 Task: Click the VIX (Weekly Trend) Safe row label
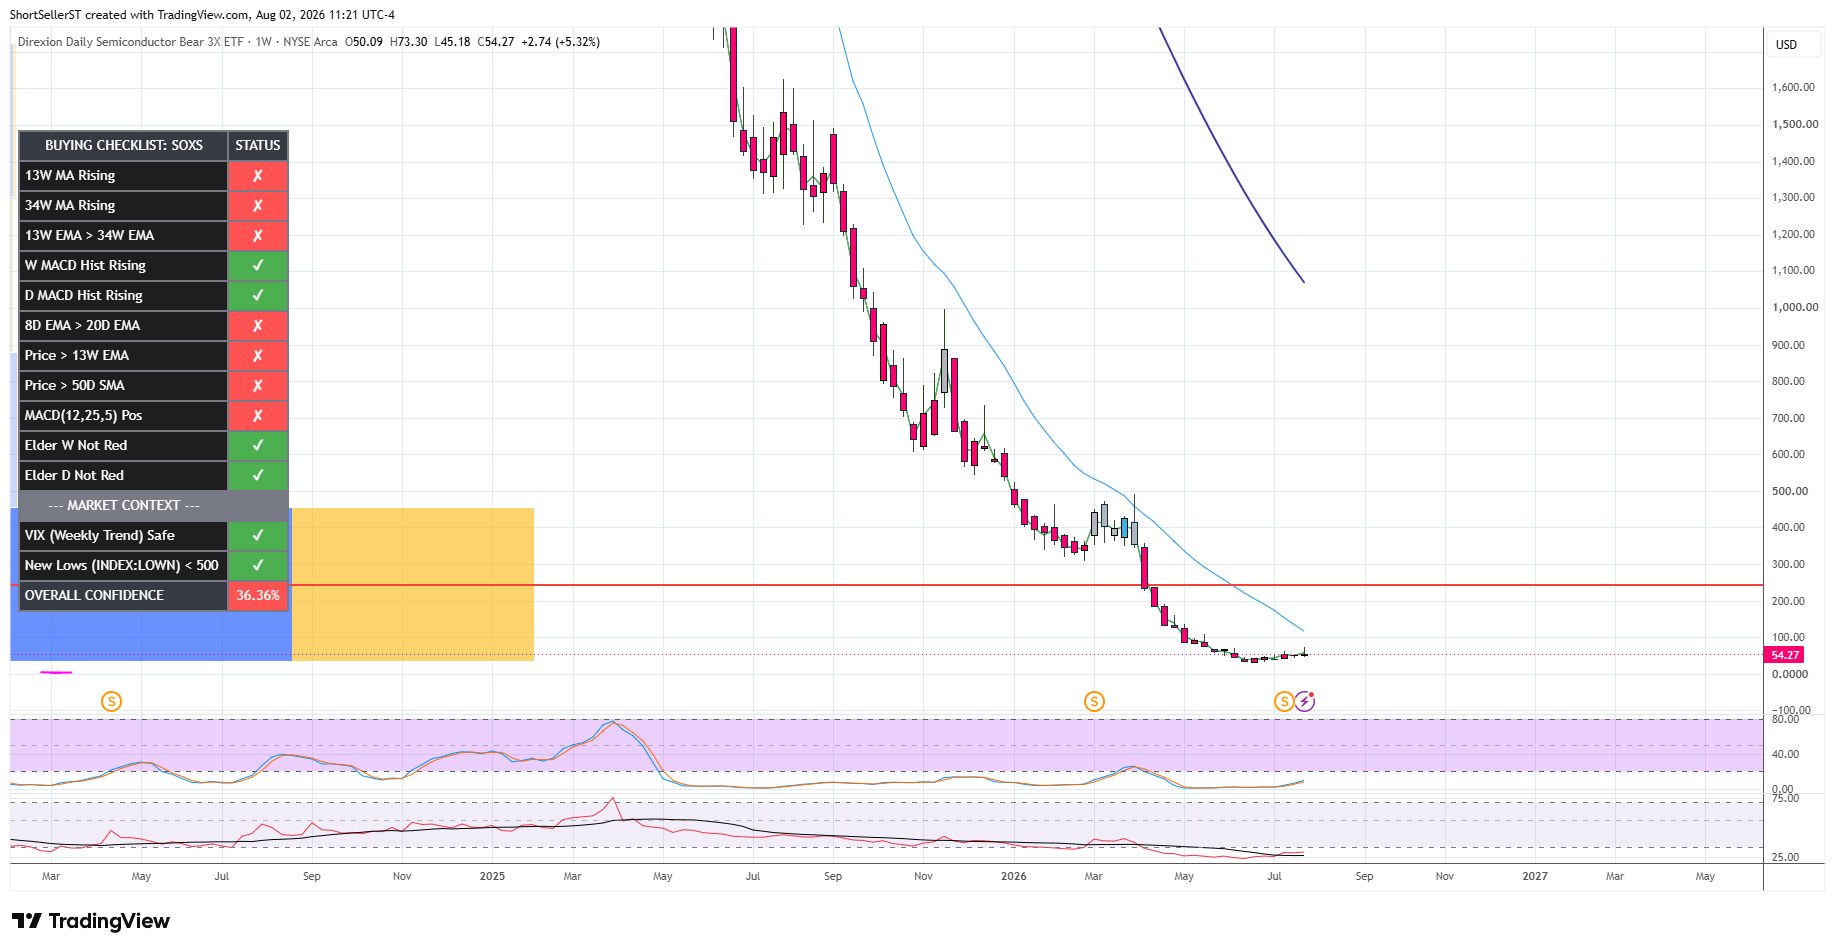tap(100, 535)
